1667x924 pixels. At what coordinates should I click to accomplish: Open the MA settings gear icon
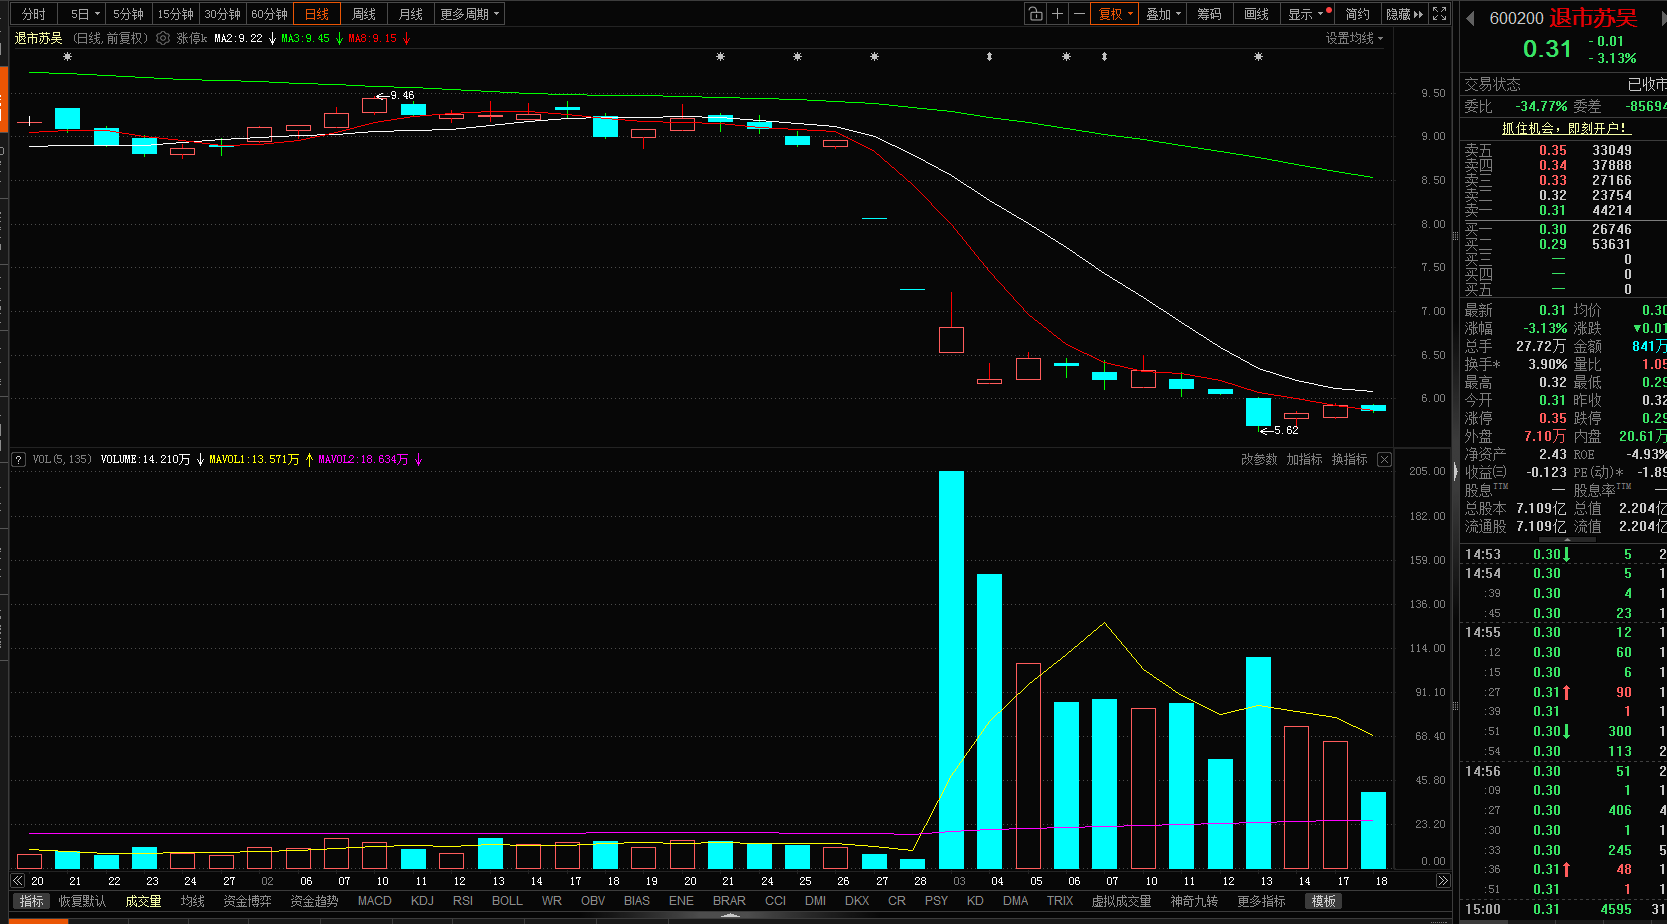pos(163,38)
